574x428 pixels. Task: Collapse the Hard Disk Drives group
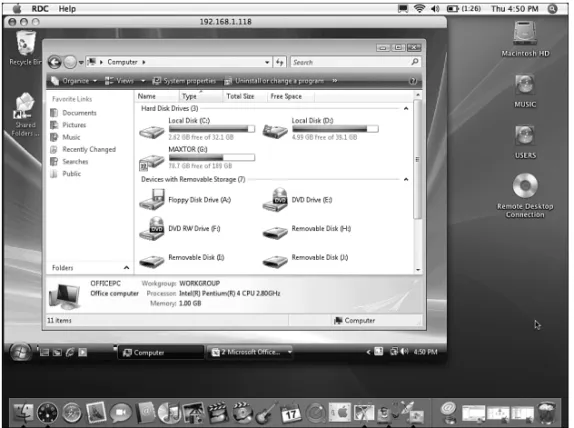pyautogui.click(x=406, y=108)
